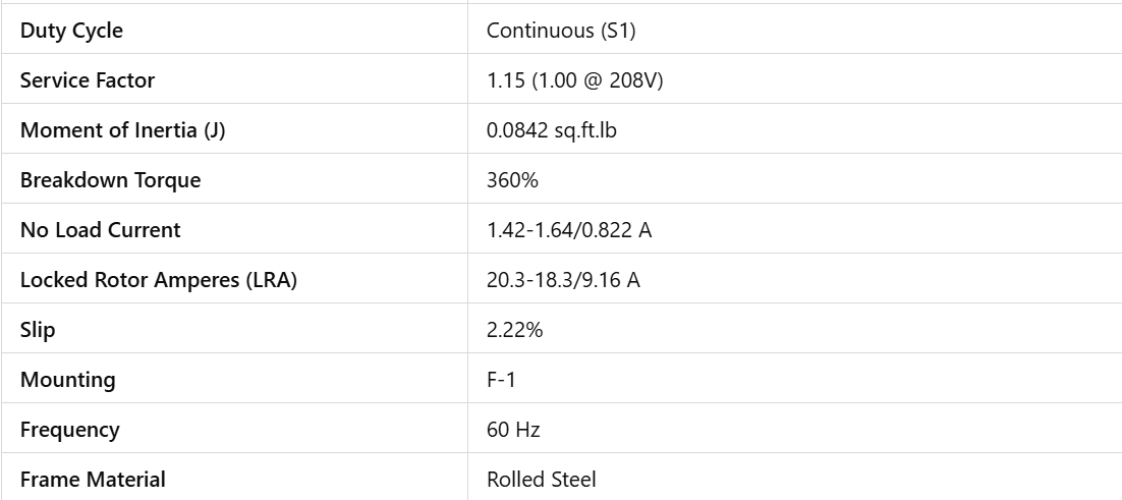Click the Frame Material label
This screenshot has width=1122, height=500.
click(82, 480)
